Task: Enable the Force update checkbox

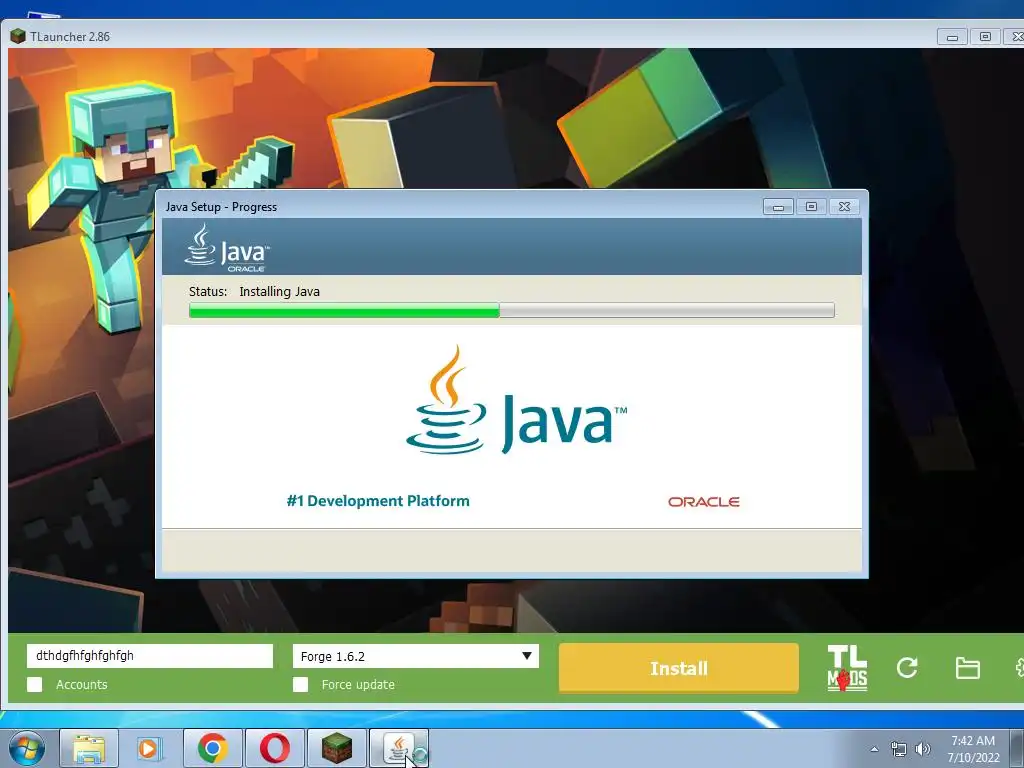Action: [x=300, y=684]
